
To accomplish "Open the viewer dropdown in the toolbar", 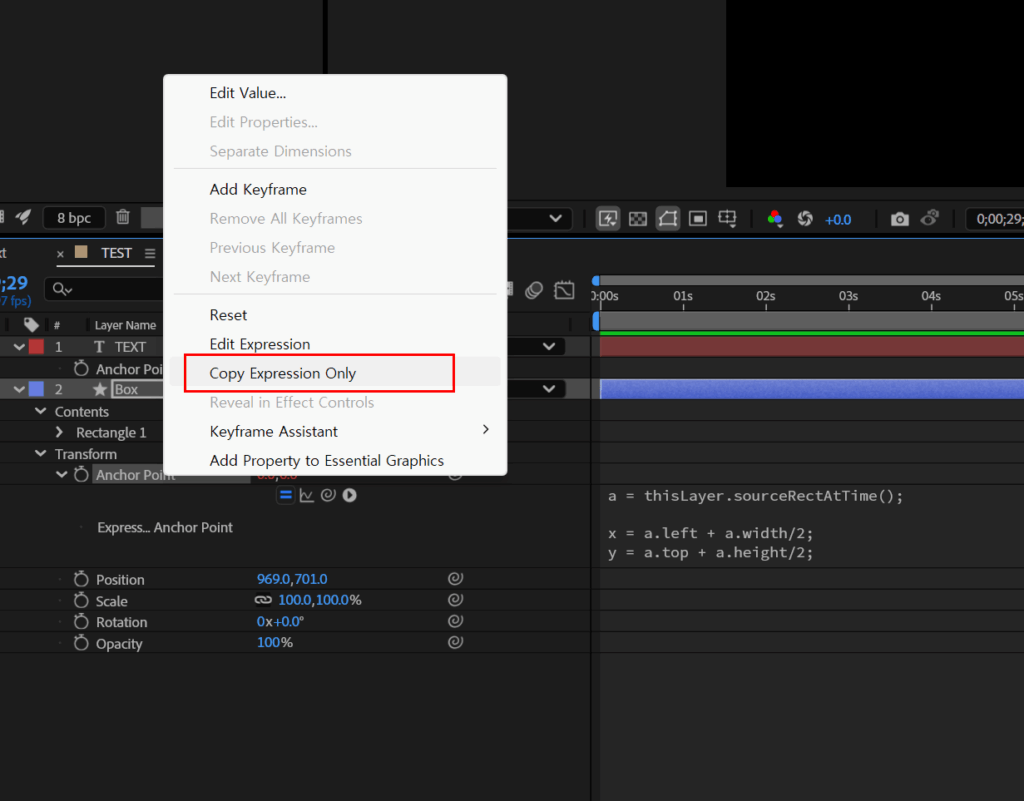I will 556,218.
